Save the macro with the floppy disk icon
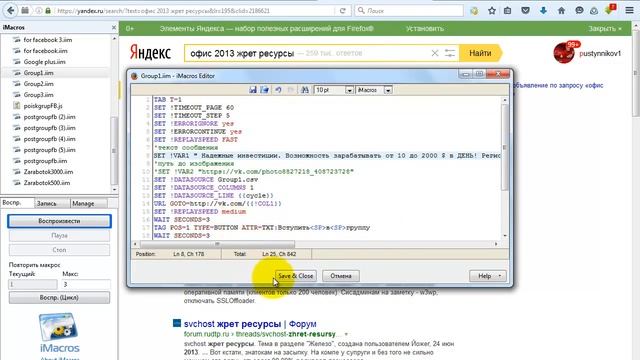 coord(253,90)
